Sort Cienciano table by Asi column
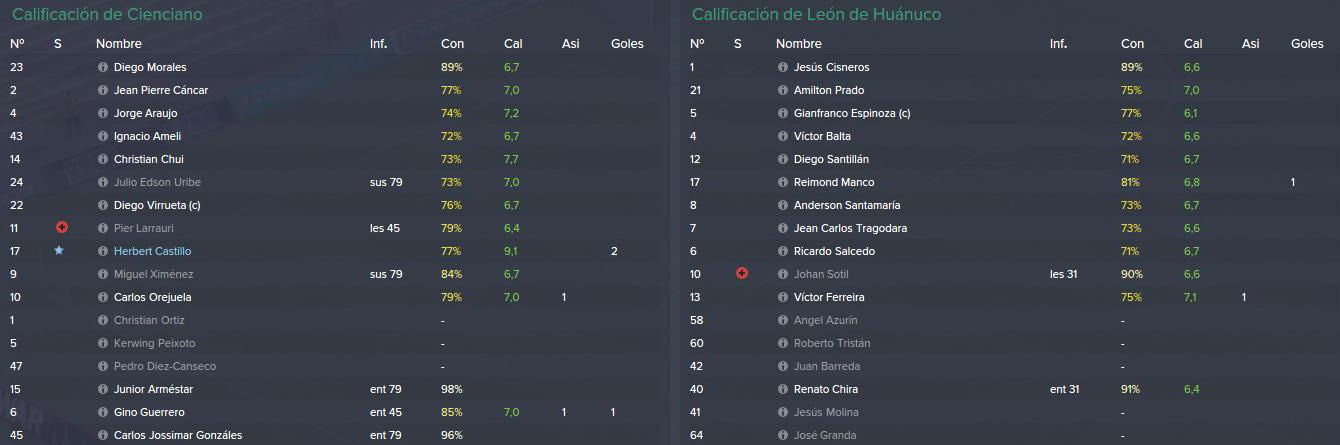 coord(570,44)
